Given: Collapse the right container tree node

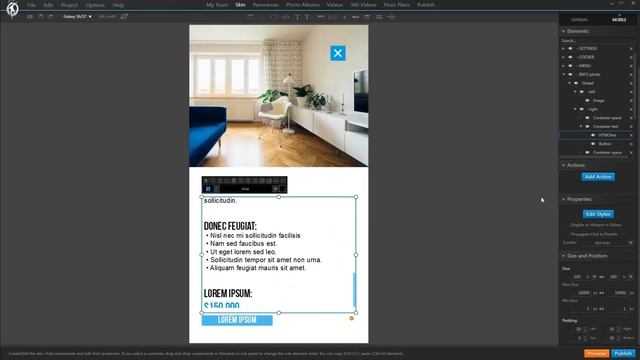Looking at the screenshot, I should (576, 109).
